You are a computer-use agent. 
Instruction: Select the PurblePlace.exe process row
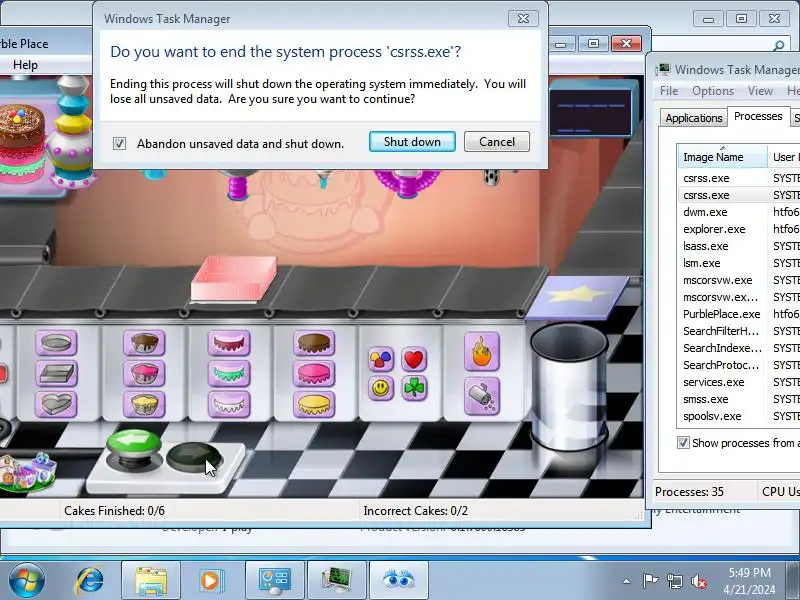click(x=739, y=314)
